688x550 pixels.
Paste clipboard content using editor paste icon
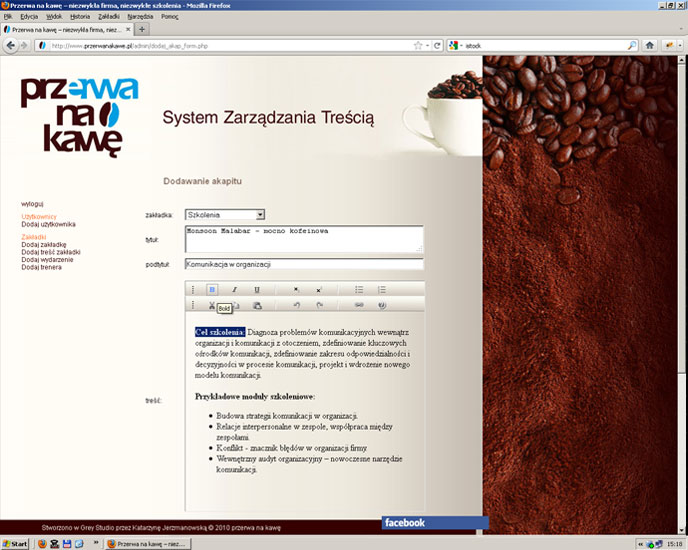pos(257,305)
